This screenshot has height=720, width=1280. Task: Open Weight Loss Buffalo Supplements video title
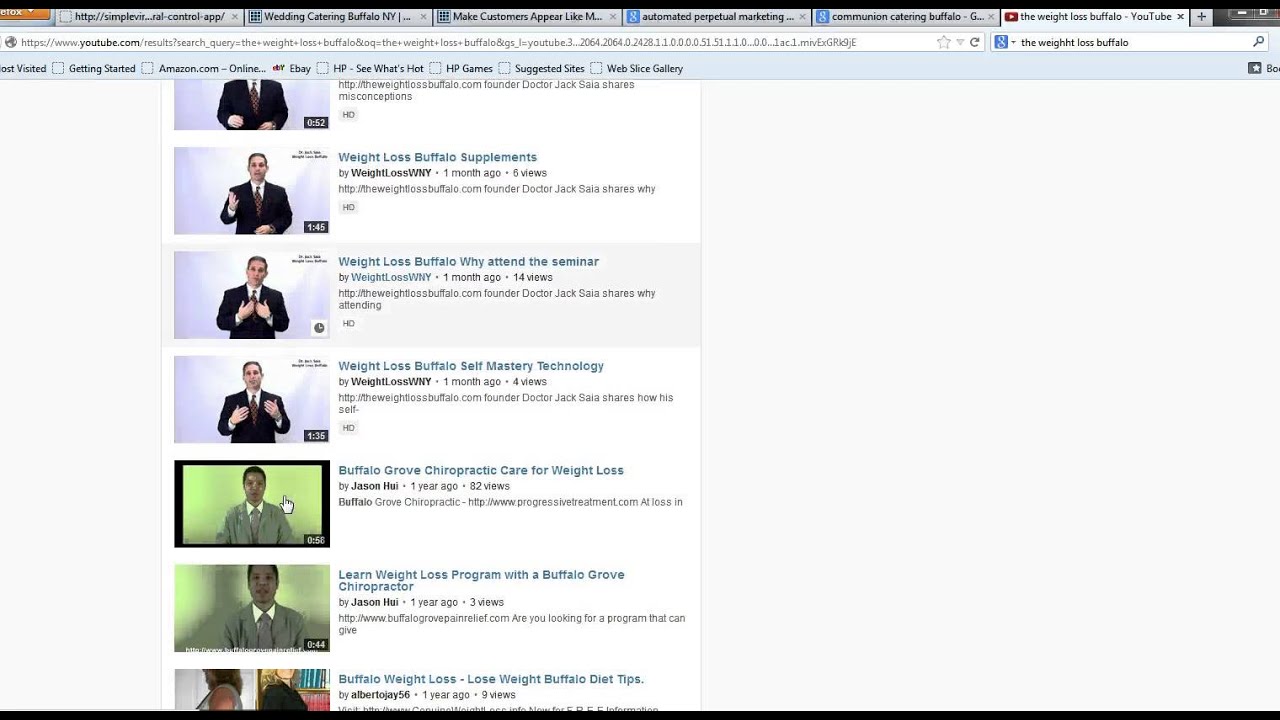pos(437,157)
